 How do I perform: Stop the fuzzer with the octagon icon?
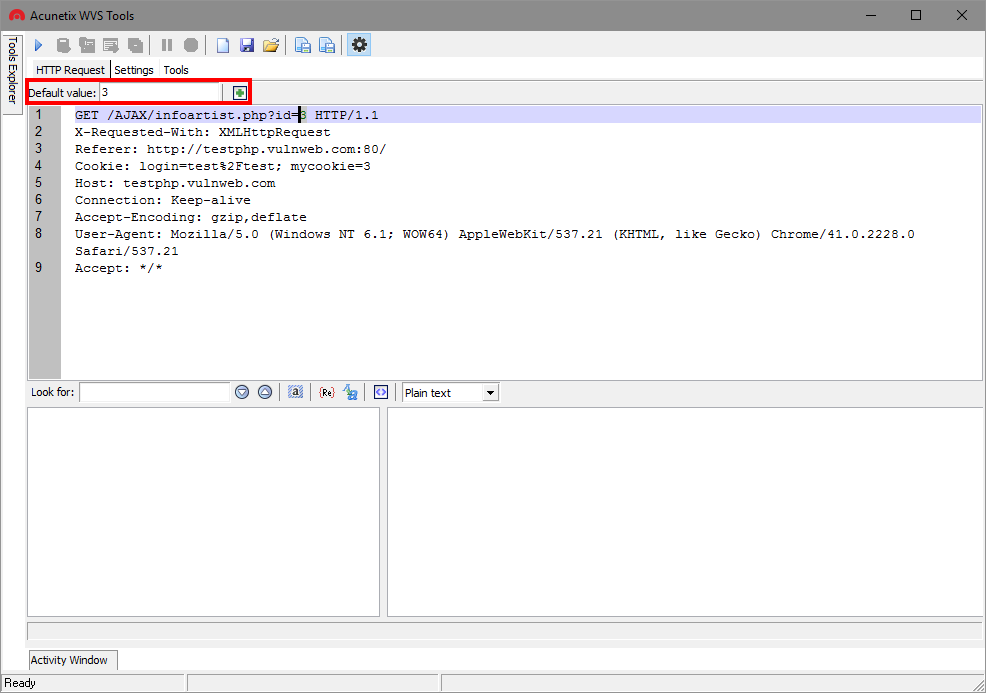pos(191,45)
